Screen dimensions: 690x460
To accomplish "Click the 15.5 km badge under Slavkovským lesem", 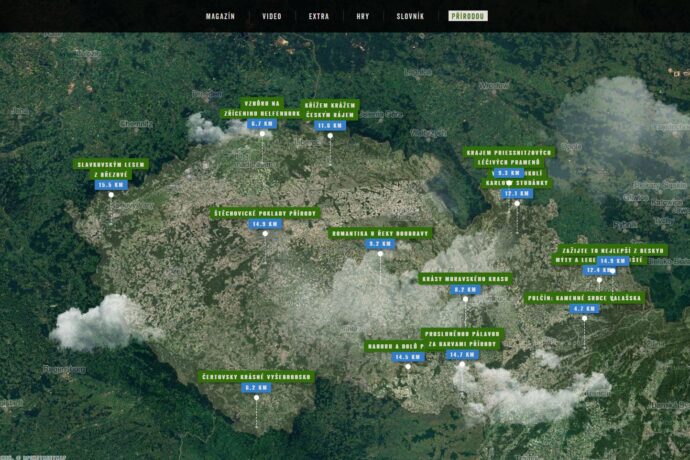I will click(111, 185).
